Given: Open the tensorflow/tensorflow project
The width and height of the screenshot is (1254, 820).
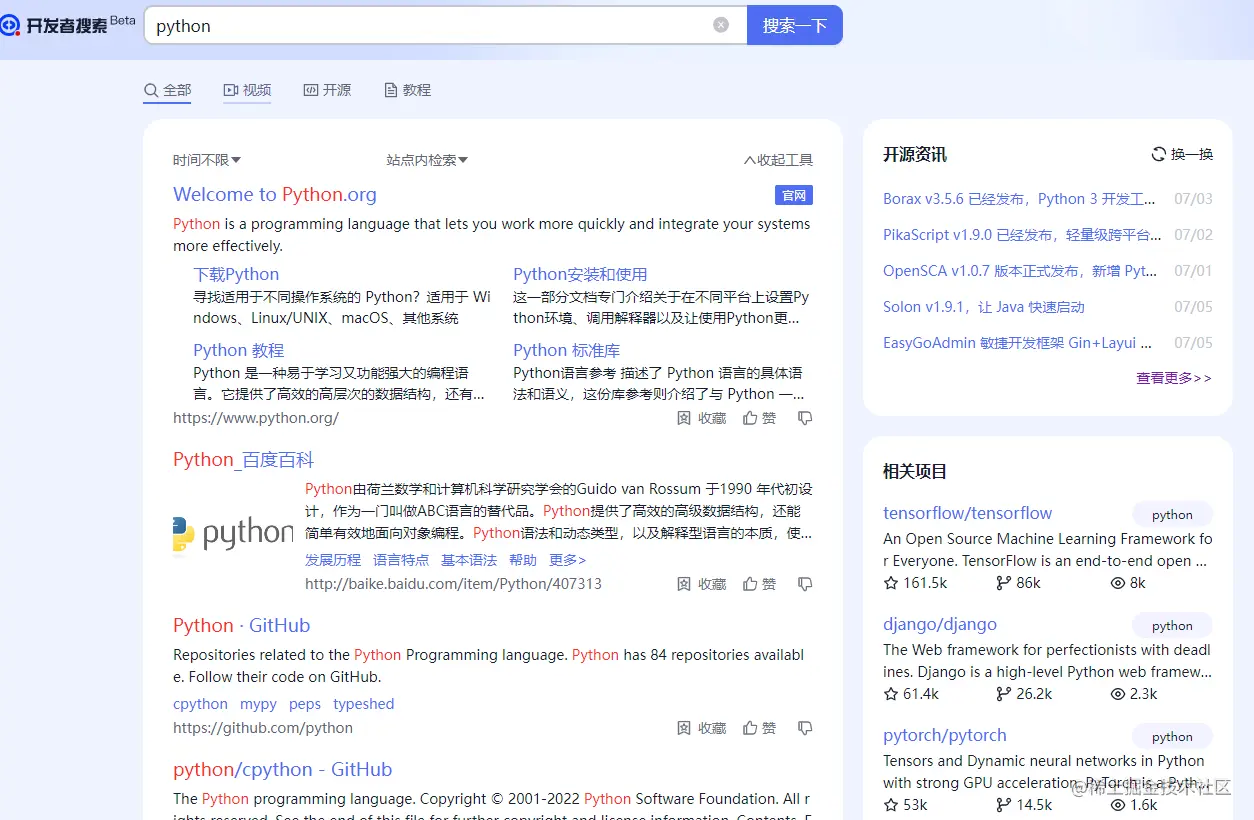Looking at the screenshot, I should 967,513.
